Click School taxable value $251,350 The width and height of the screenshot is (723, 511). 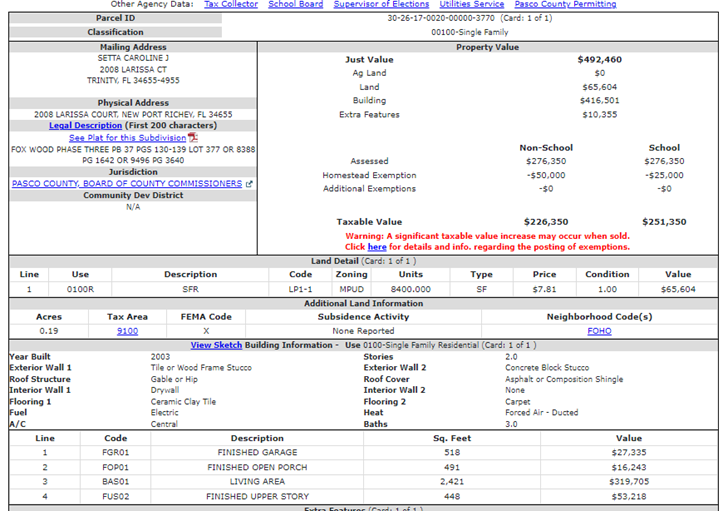664,222
